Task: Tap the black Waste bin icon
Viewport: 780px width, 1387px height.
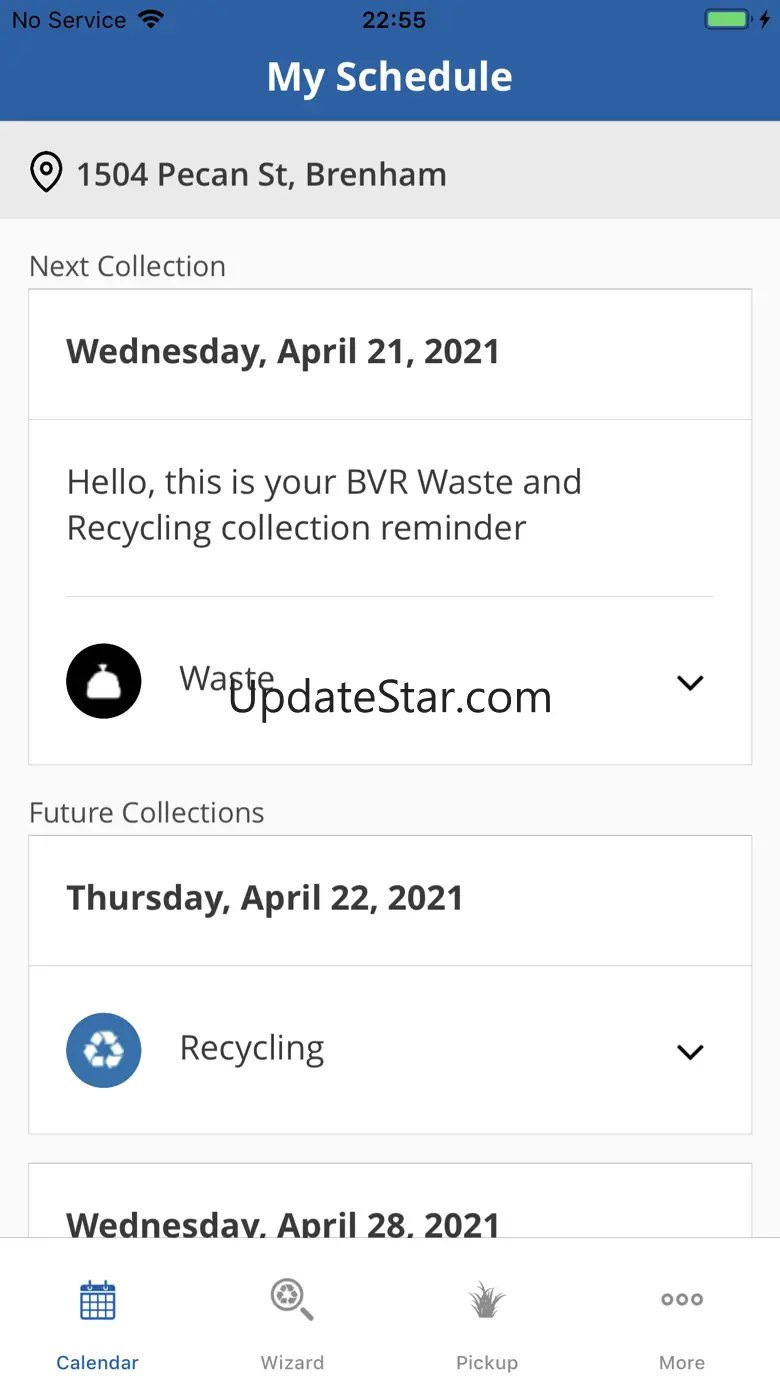Action: pyautogui.click(x=104, y=681)
